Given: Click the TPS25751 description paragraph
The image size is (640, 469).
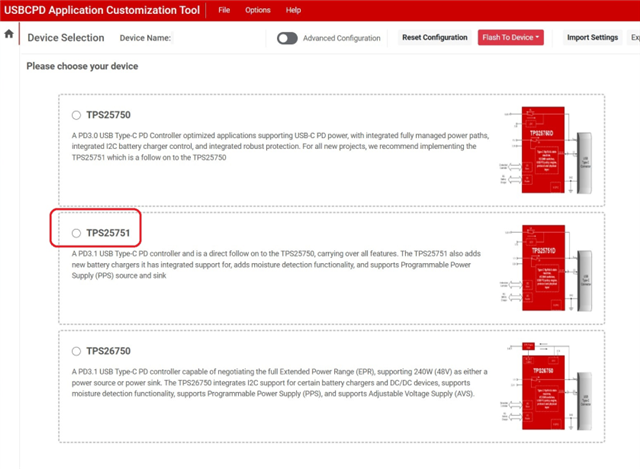Looking at the screenshot, I should [x=276, y=265].
